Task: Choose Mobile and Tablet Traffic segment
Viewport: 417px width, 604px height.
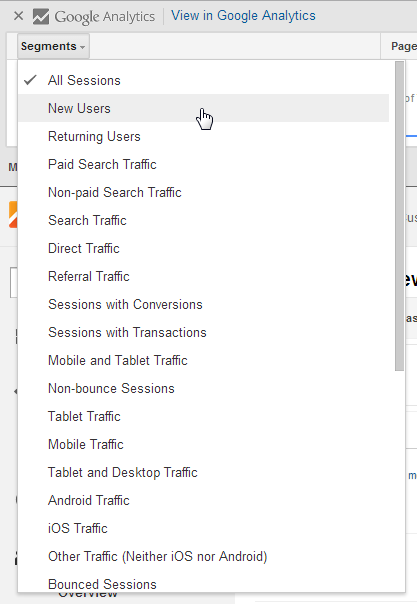Action: click(203, 361)
